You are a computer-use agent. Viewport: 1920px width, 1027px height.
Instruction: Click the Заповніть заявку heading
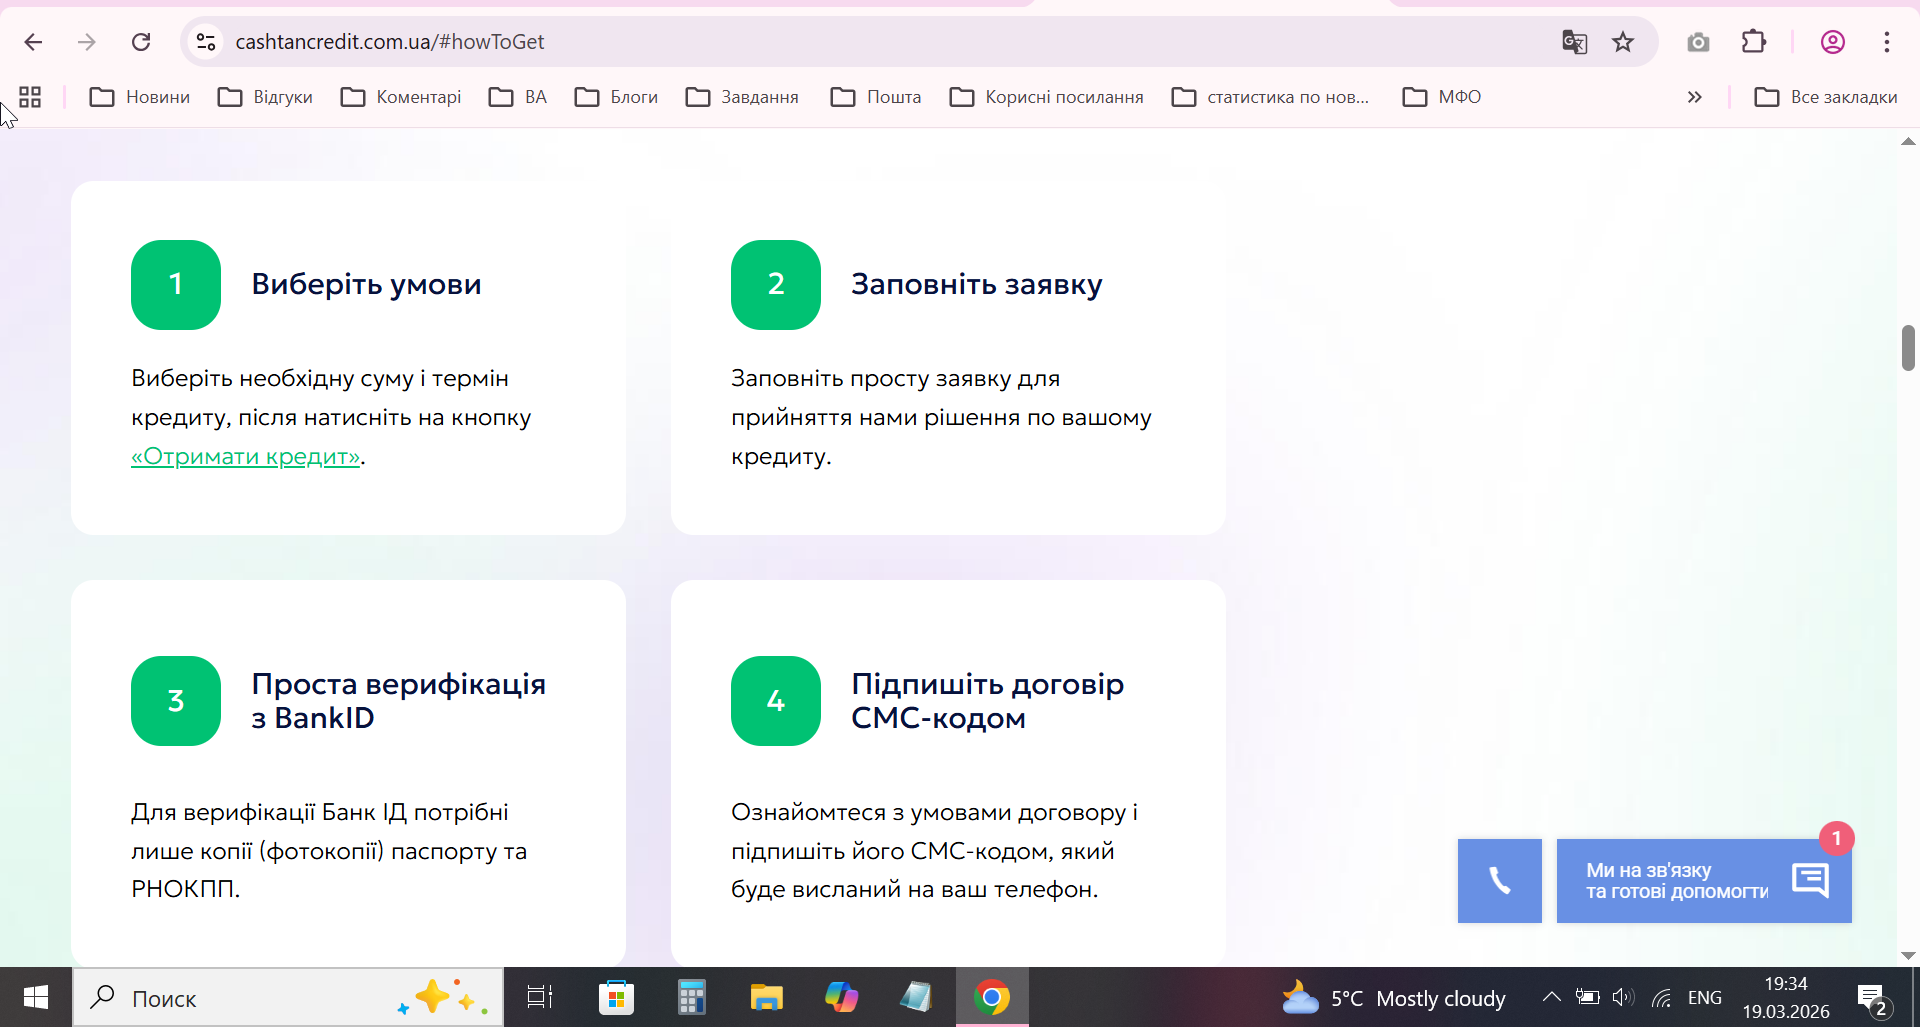[x=977, y=285]
